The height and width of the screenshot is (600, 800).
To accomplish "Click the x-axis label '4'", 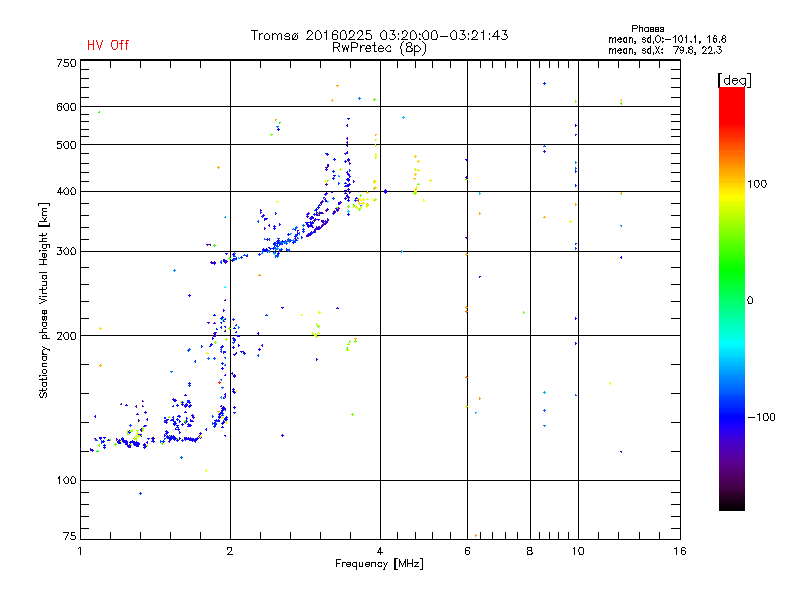I will click(x=380, y=551).
